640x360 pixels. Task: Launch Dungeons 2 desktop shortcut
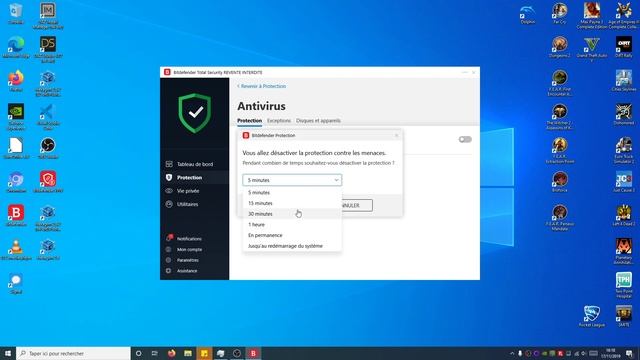click(x=560, y=47)
